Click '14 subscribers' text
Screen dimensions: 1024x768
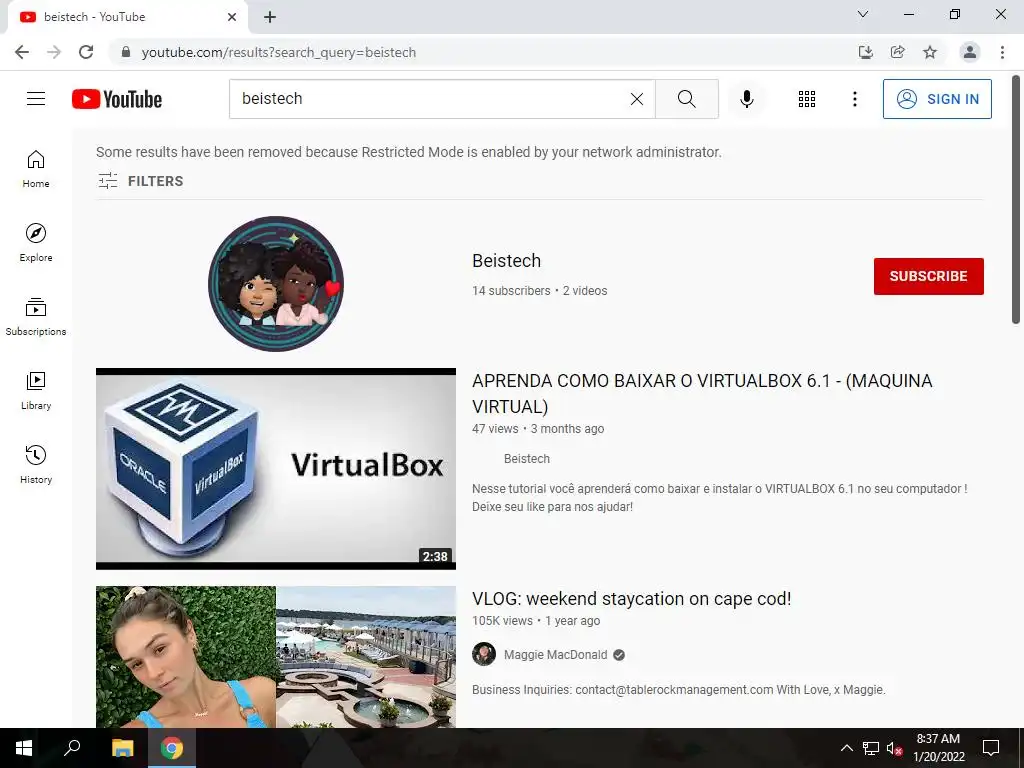(511, 291)
